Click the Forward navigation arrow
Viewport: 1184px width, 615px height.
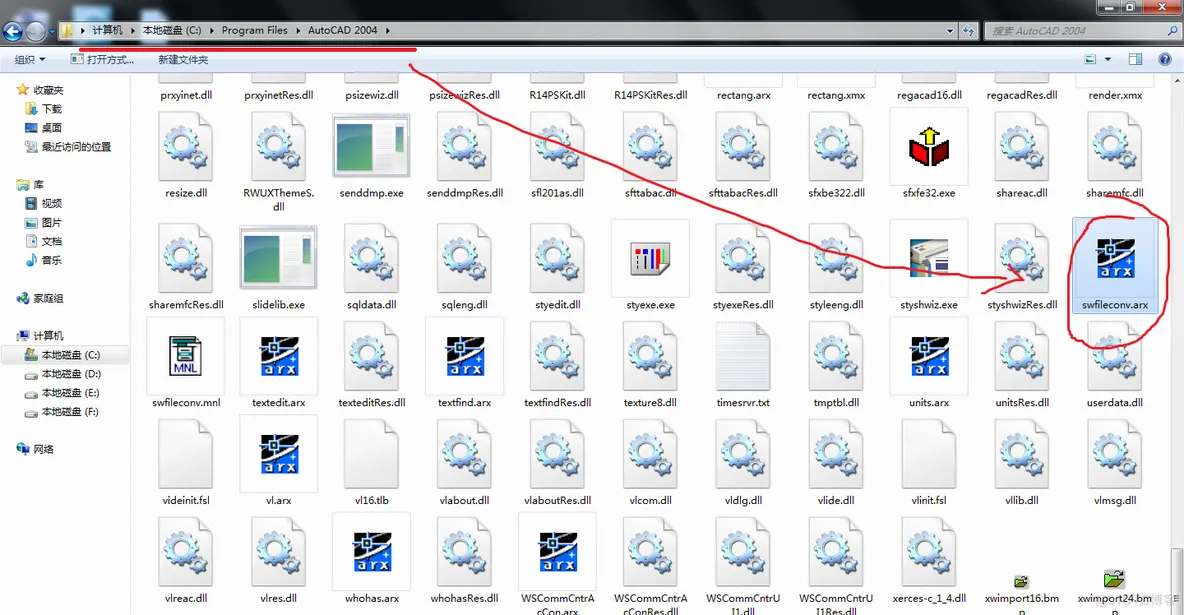coord(35,31)
